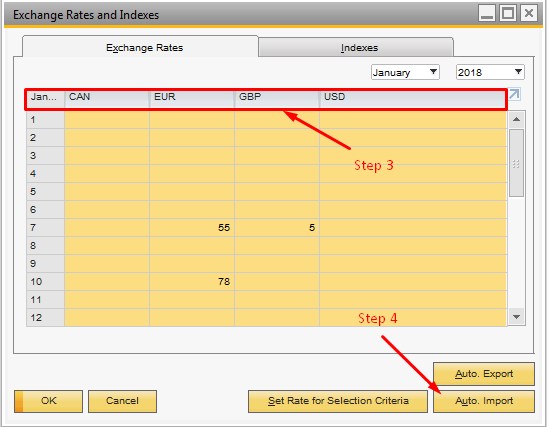Select the EUR cell for day 7

pos(192,228)
